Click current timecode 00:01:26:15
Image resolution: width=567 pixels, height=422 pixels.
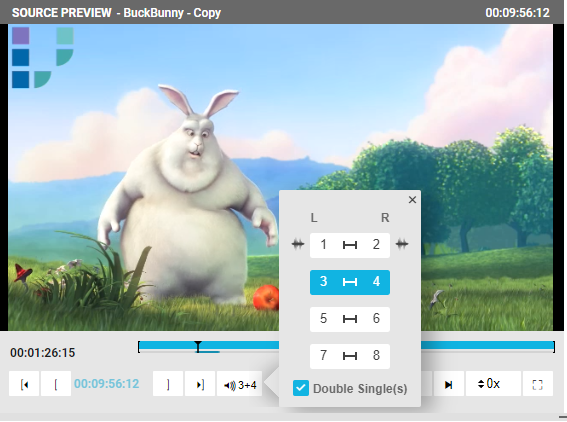[43, 353]
